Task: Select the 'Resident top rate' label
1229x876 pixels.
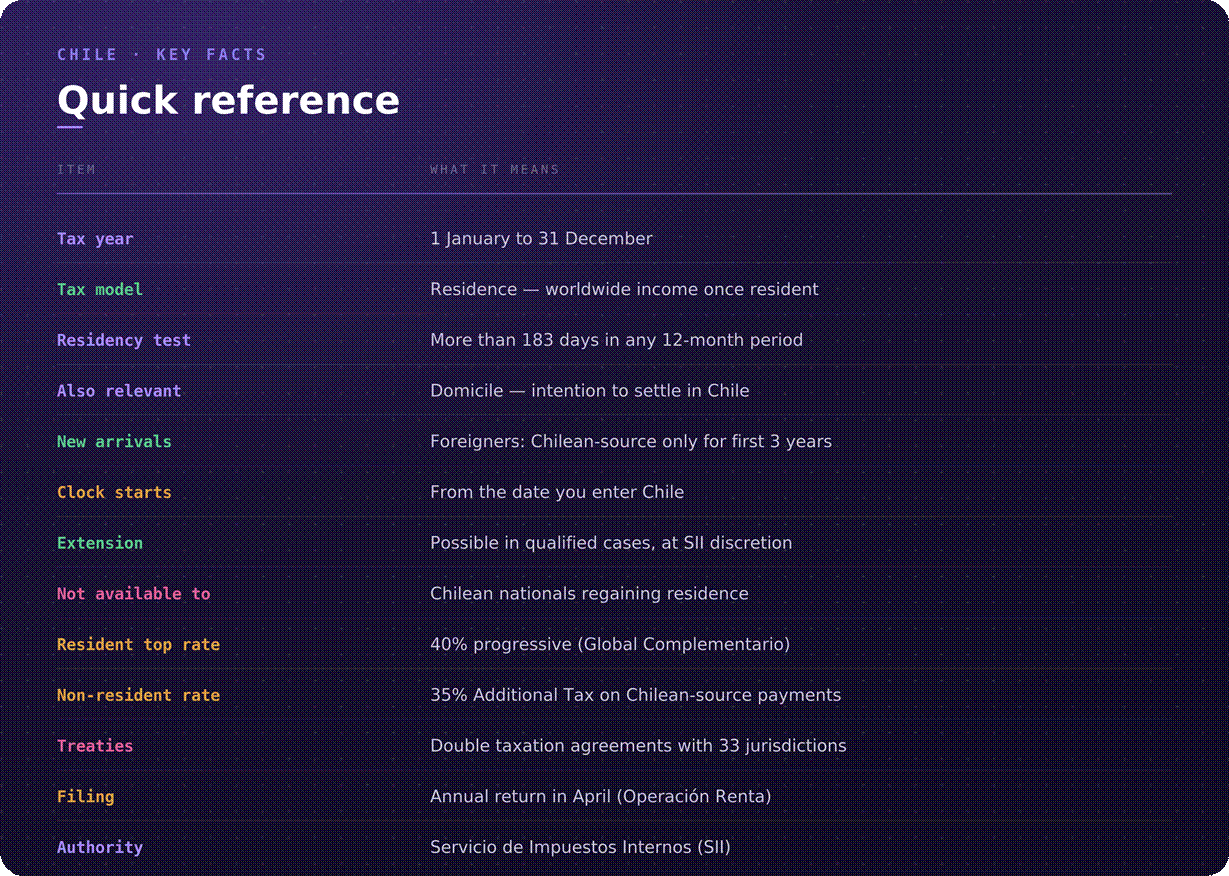Action: point(138,645)
